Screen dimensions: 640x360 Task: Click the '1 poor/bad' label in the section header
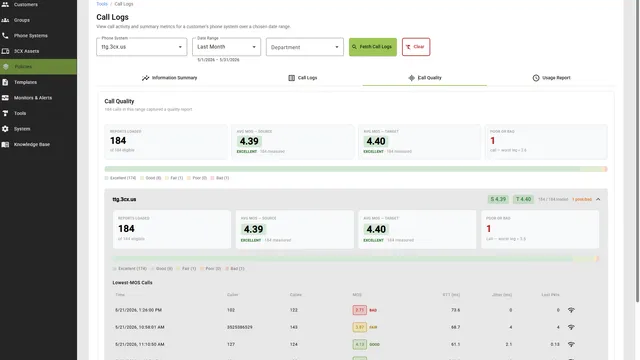[582, 200]
